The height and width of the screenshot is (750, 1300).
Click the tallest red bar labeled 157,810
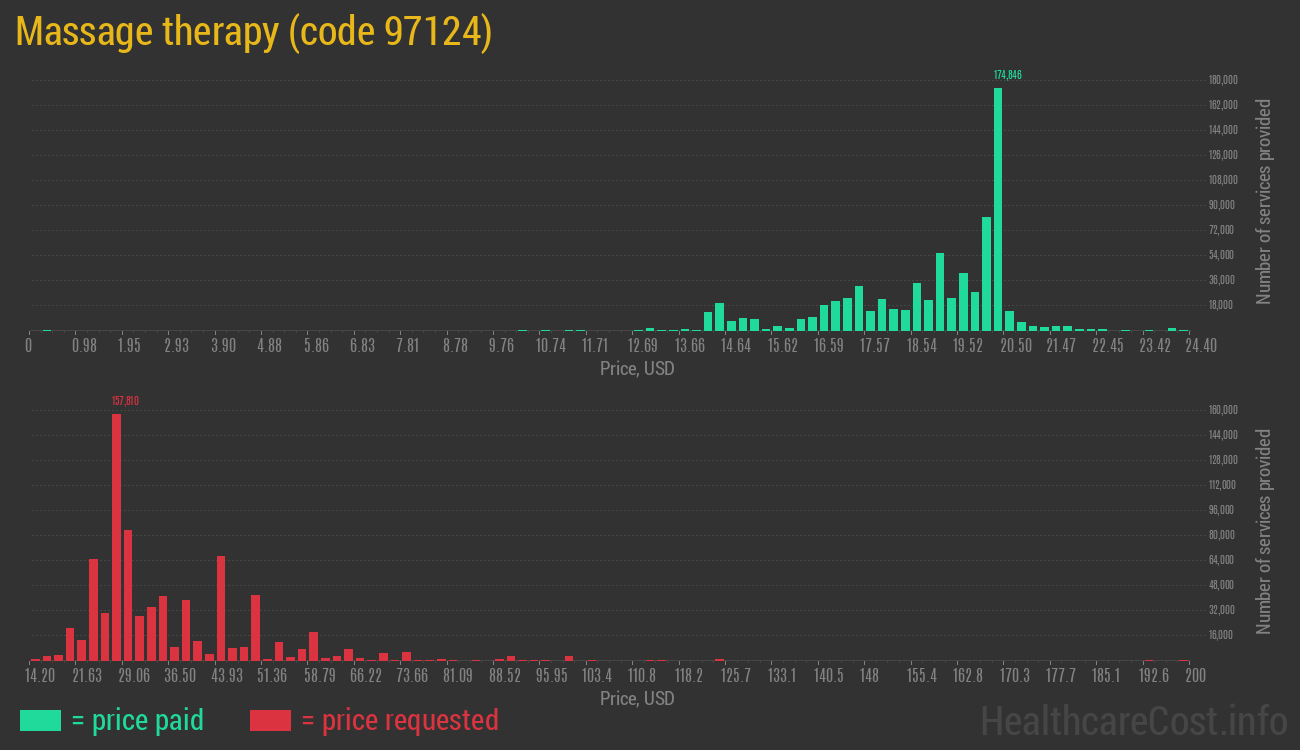pos(116,537)
